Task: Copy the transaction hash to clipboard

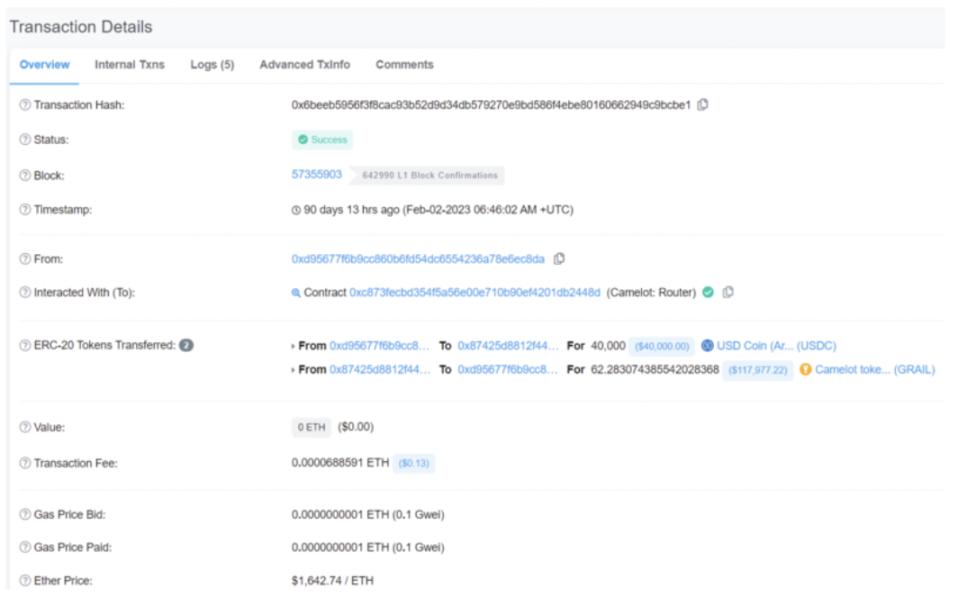Action: tap(703, 105)
